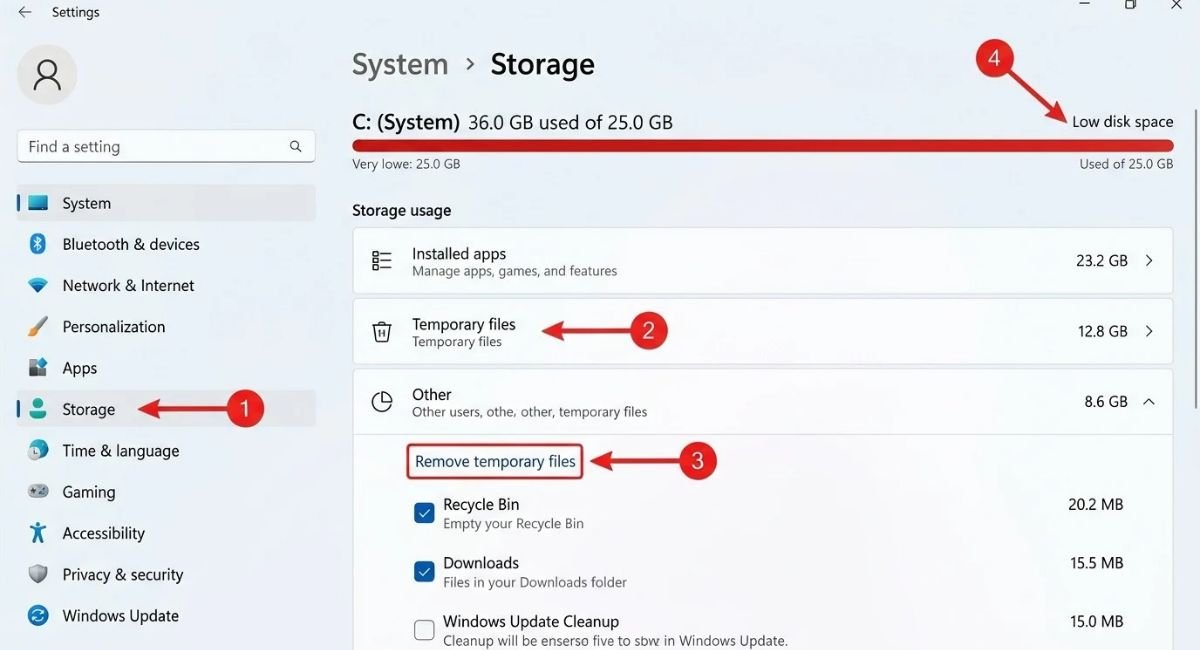Collapse the Other section chevron

click(x=1149, y=401)
